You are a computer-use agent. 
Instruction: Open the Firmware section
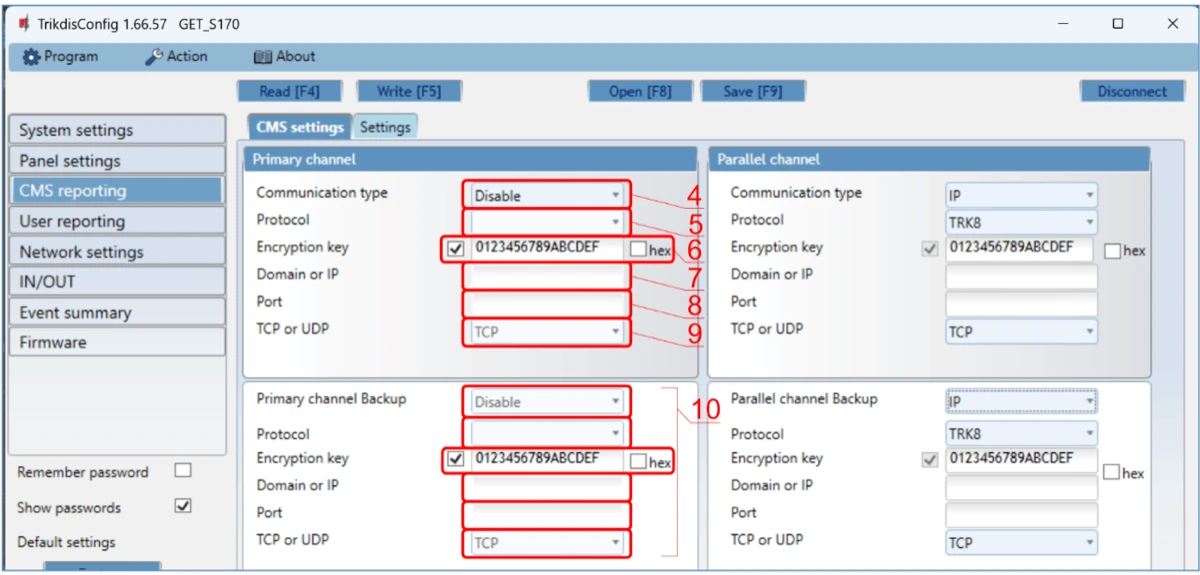(x=116, y=342)
